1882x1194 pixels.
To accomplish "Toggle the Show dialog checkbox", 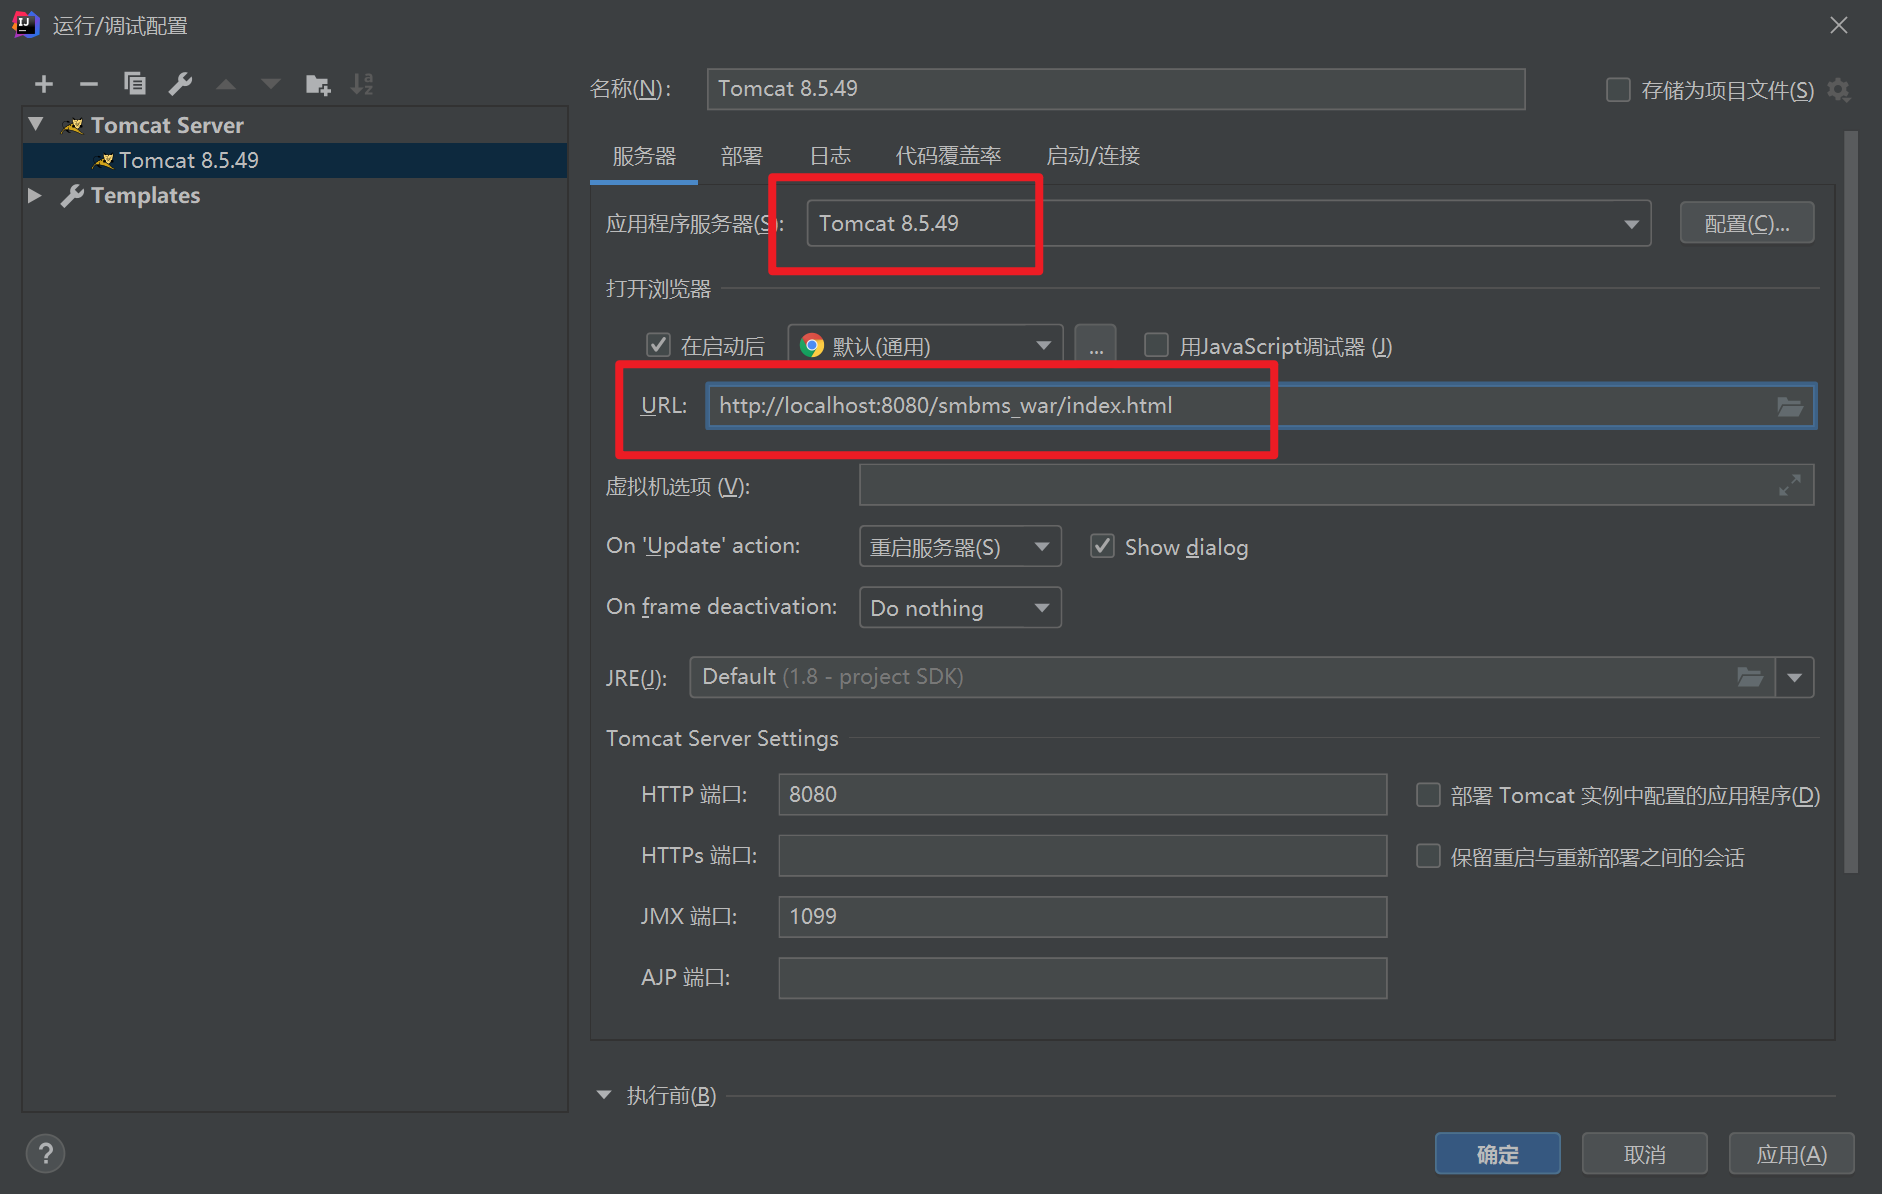I will click(x=1102, y=546).
